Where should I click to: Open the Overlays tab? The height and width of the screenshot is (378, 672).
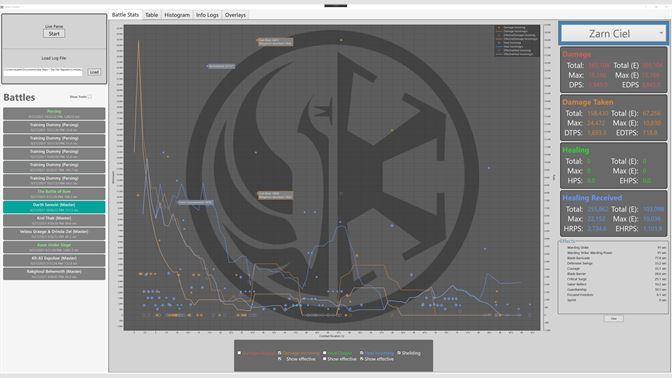pyautogui.click(x=235, y=15)
